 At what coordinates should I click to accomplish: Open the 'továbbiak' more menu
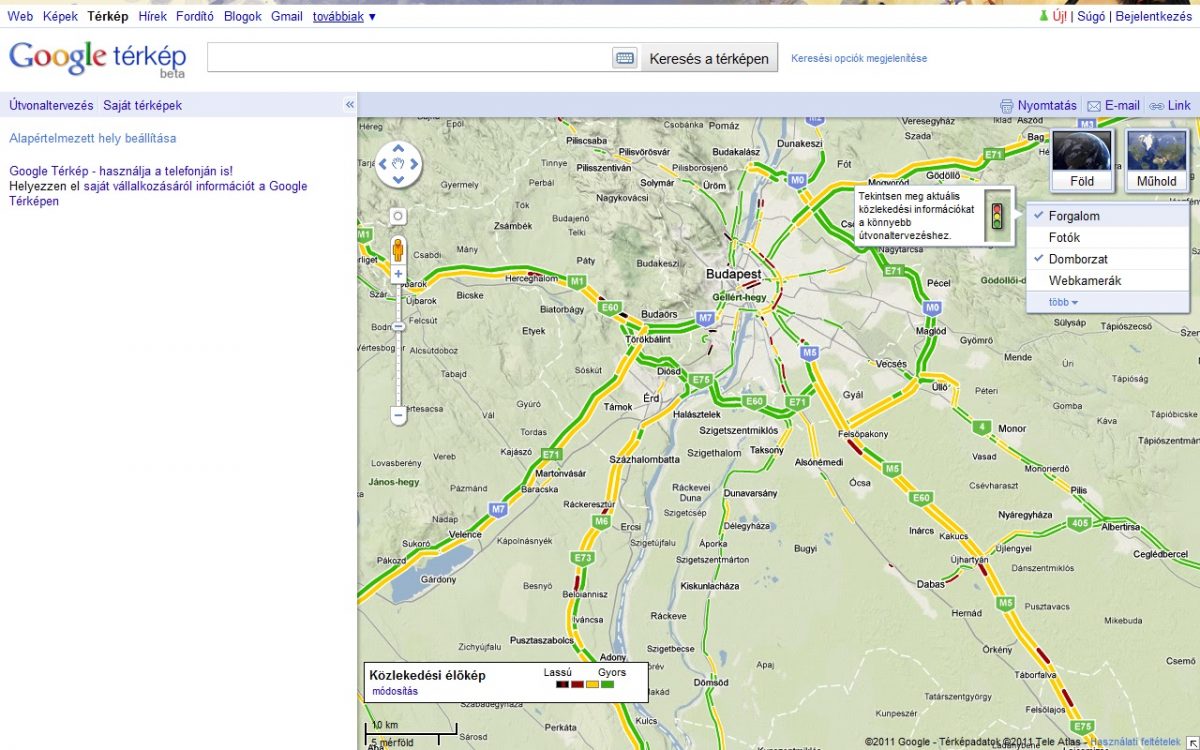click(344, 16)
